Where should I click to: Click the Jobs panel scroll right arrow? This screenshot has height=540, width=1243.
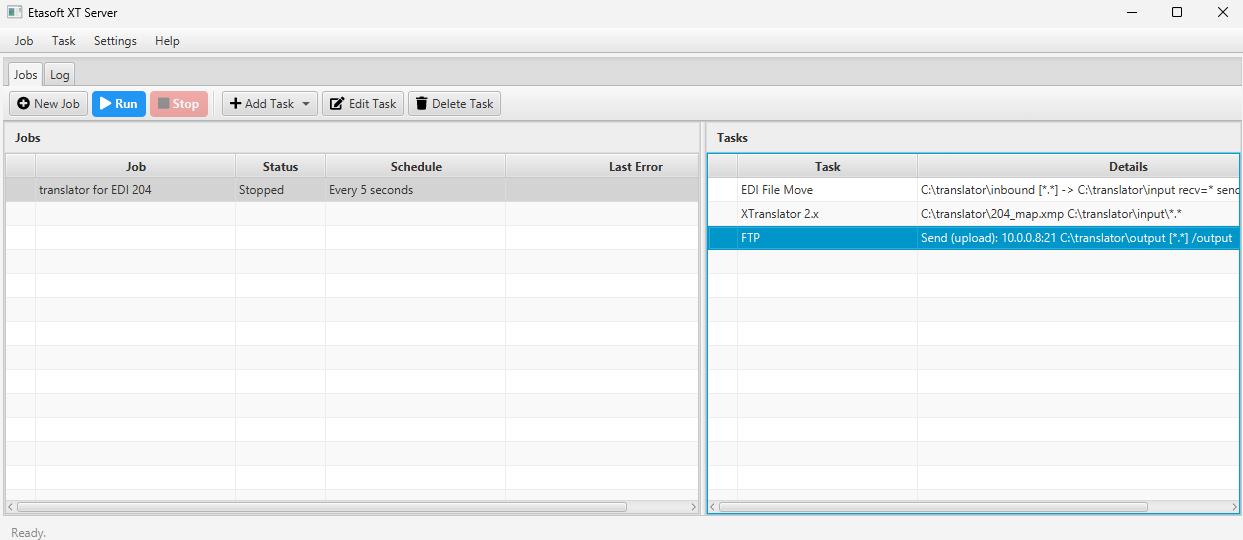point(693,507)
